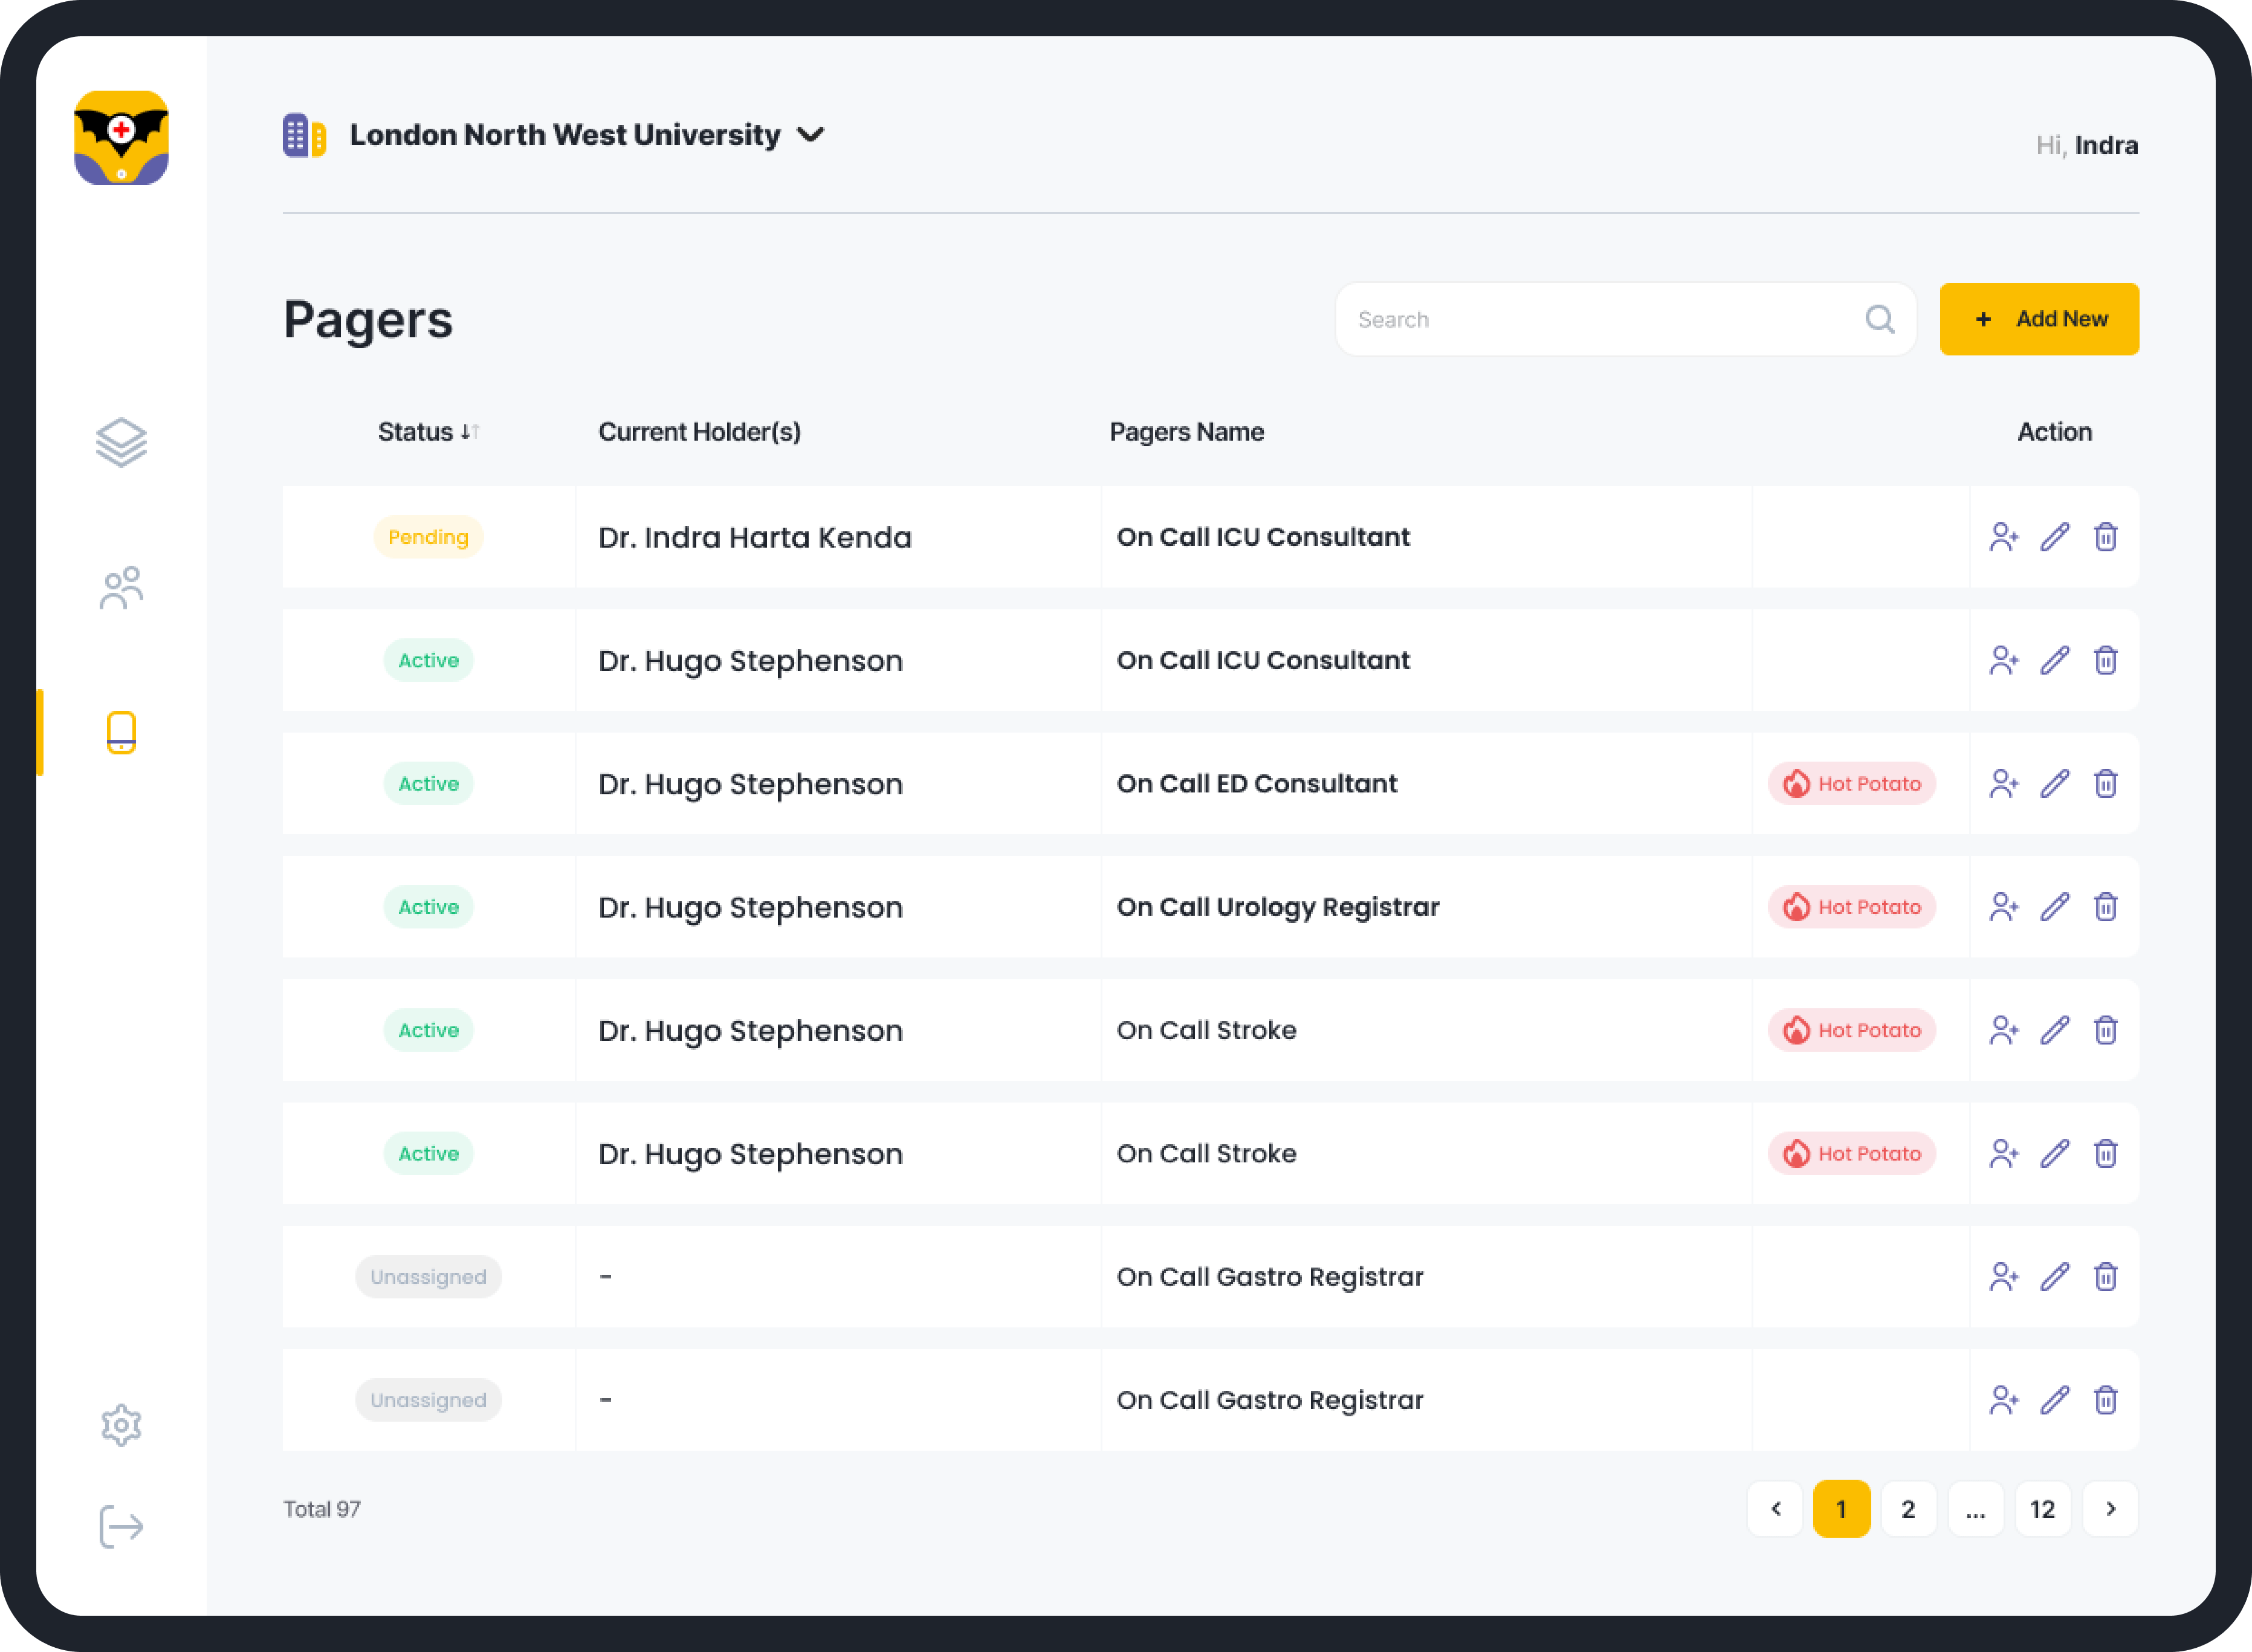
Task: Click the logout icon in sidebar
Action: coord(121,1527)
